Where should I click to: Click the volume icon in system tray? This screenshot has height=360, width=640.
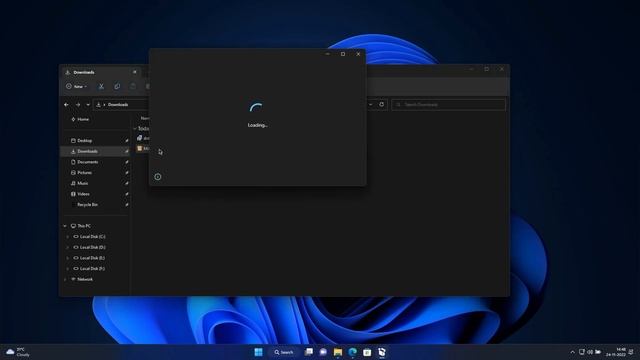coord(590,352)
